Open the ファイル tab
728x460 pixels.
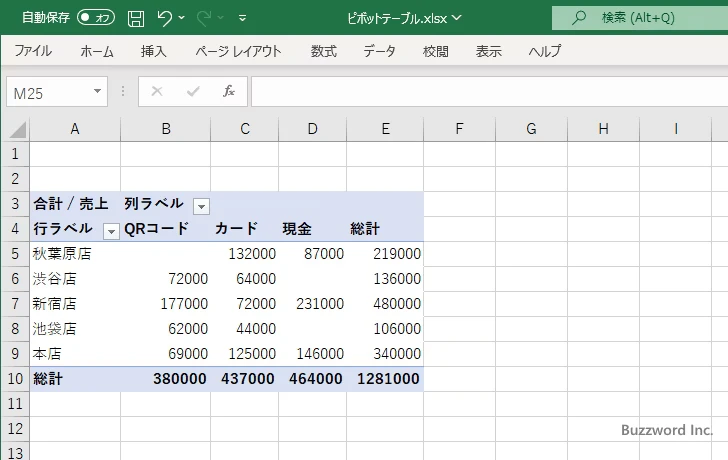coord(33,51)
